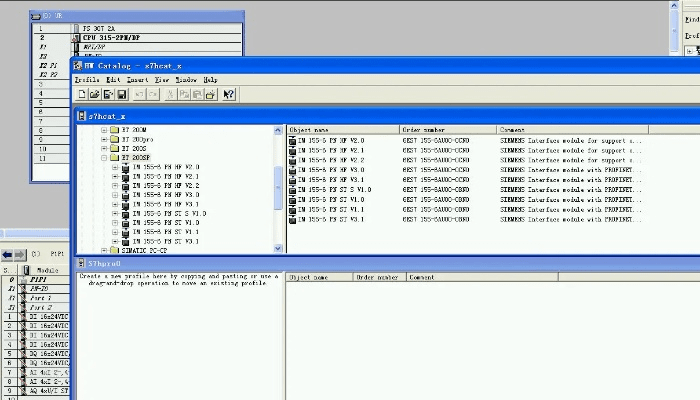The width and height of the screenshot is (700, 400).
Task: Expand the ET 200M tree node
Action: click(103, 130)
